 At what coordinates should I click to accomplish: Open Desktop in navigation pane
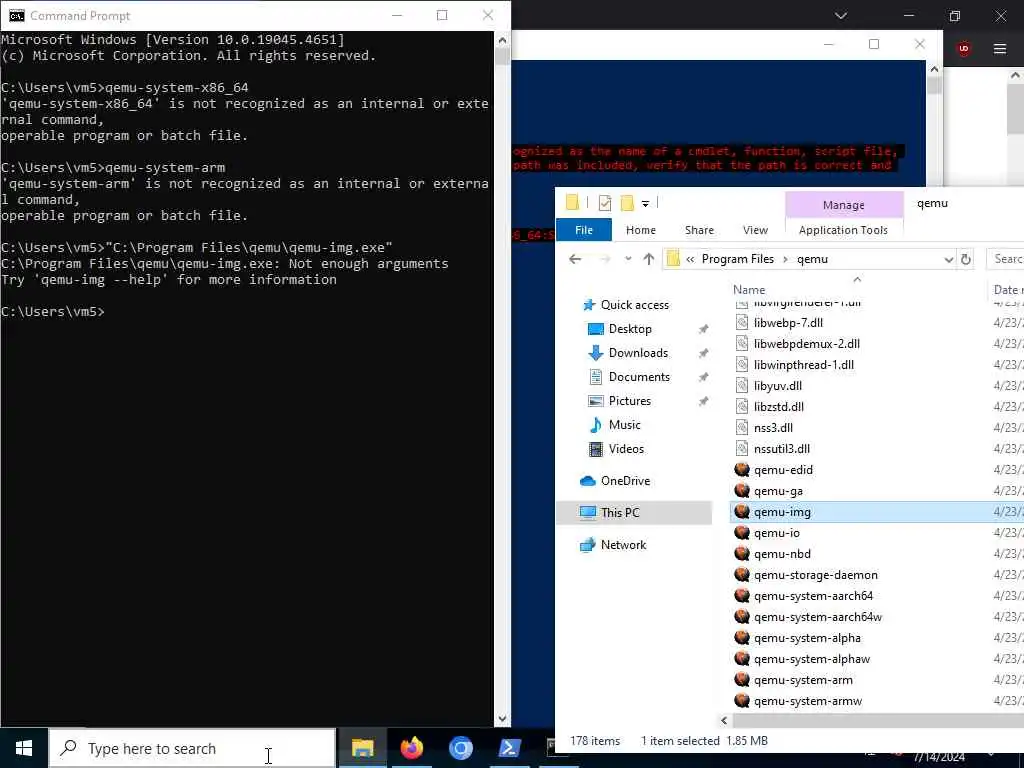click(630, 329)
